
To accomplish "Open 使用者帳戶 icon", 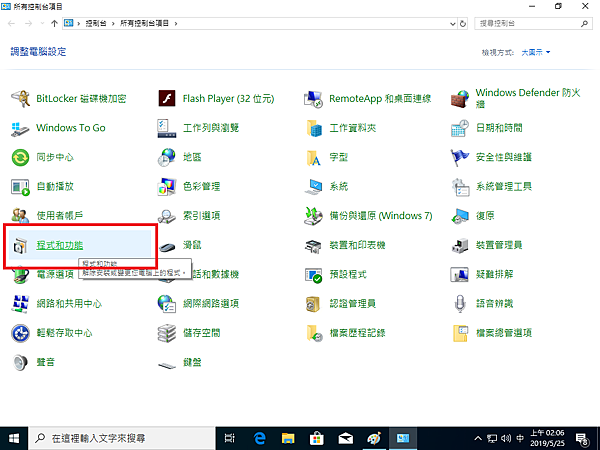I will click(20, 216).
